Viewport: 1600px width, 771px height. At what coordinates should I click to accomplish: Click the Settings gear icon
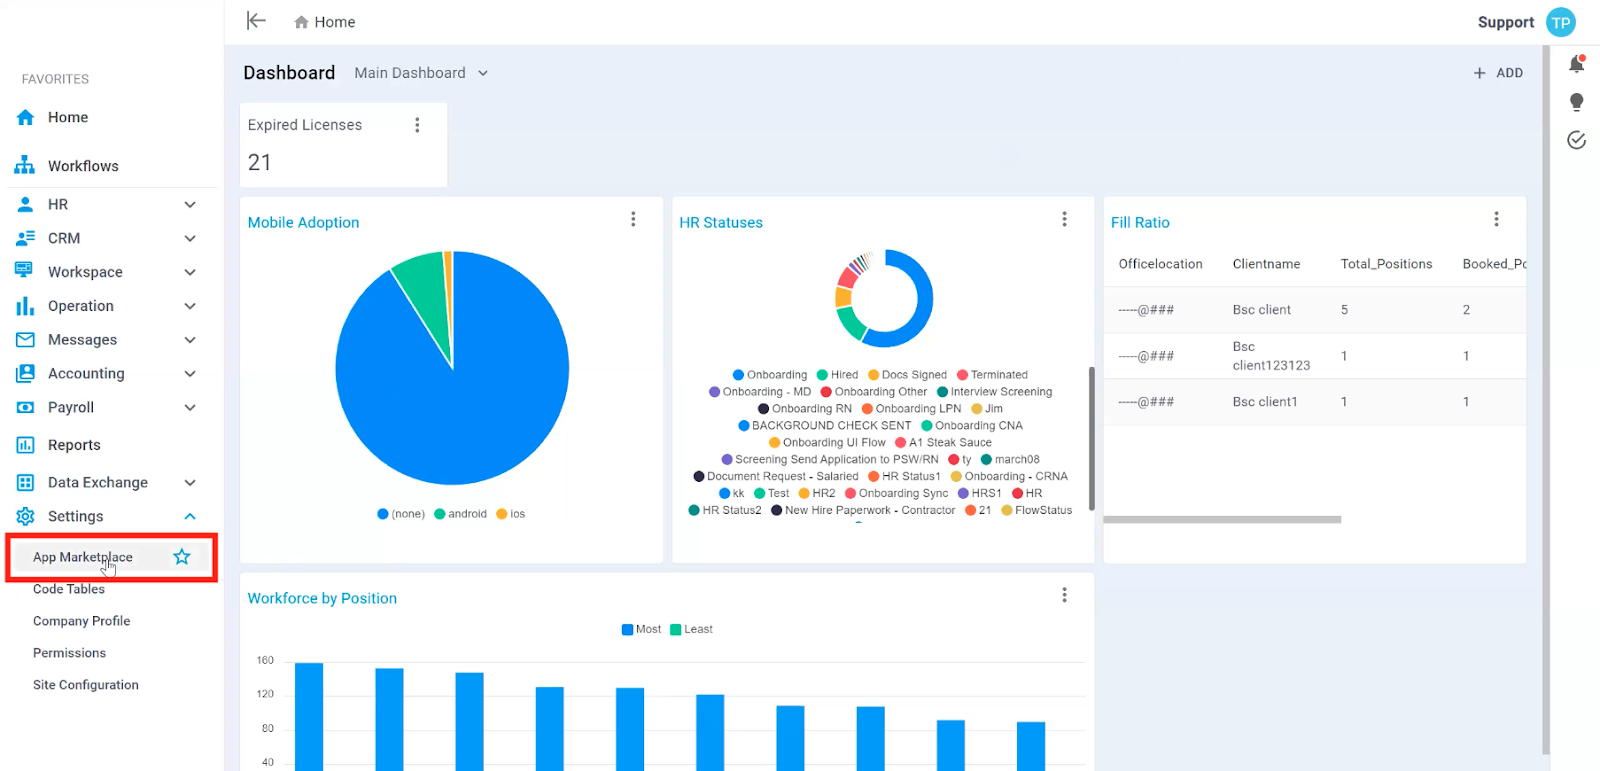pyautogui.click(x=26, y=516)
